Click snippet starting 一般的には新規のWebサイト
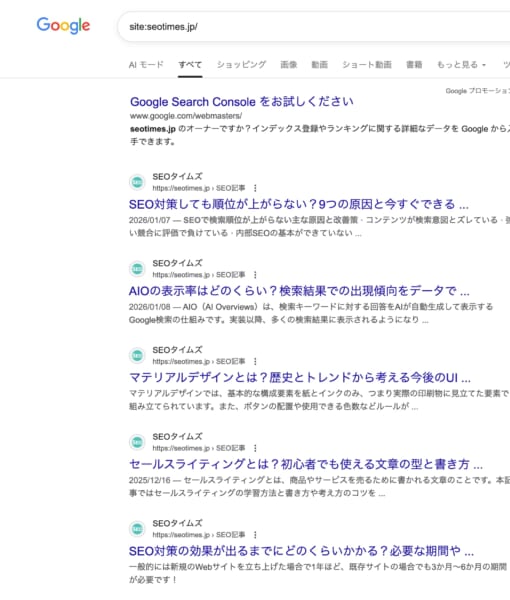This screenshot has width=510, height=600. click(x=318, y=573)
